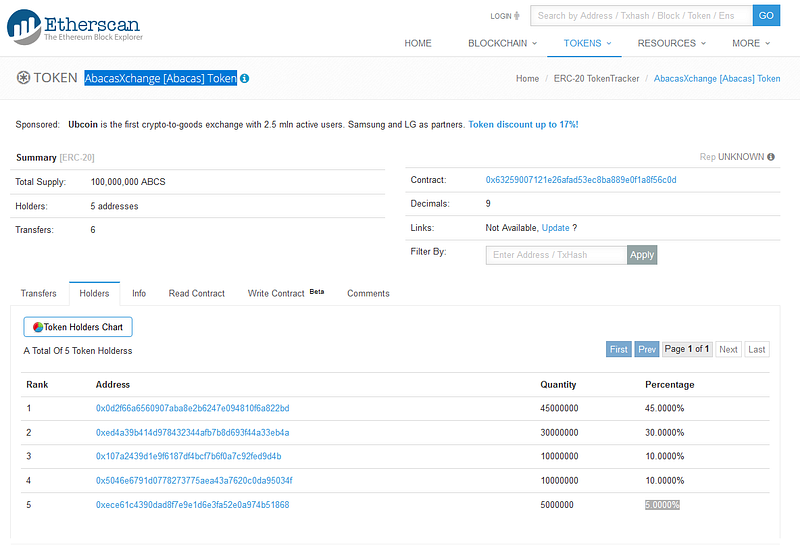Click the Apply filter button
Screen dimensions: 800x549
pyautogui.click(x=642, y=255)
